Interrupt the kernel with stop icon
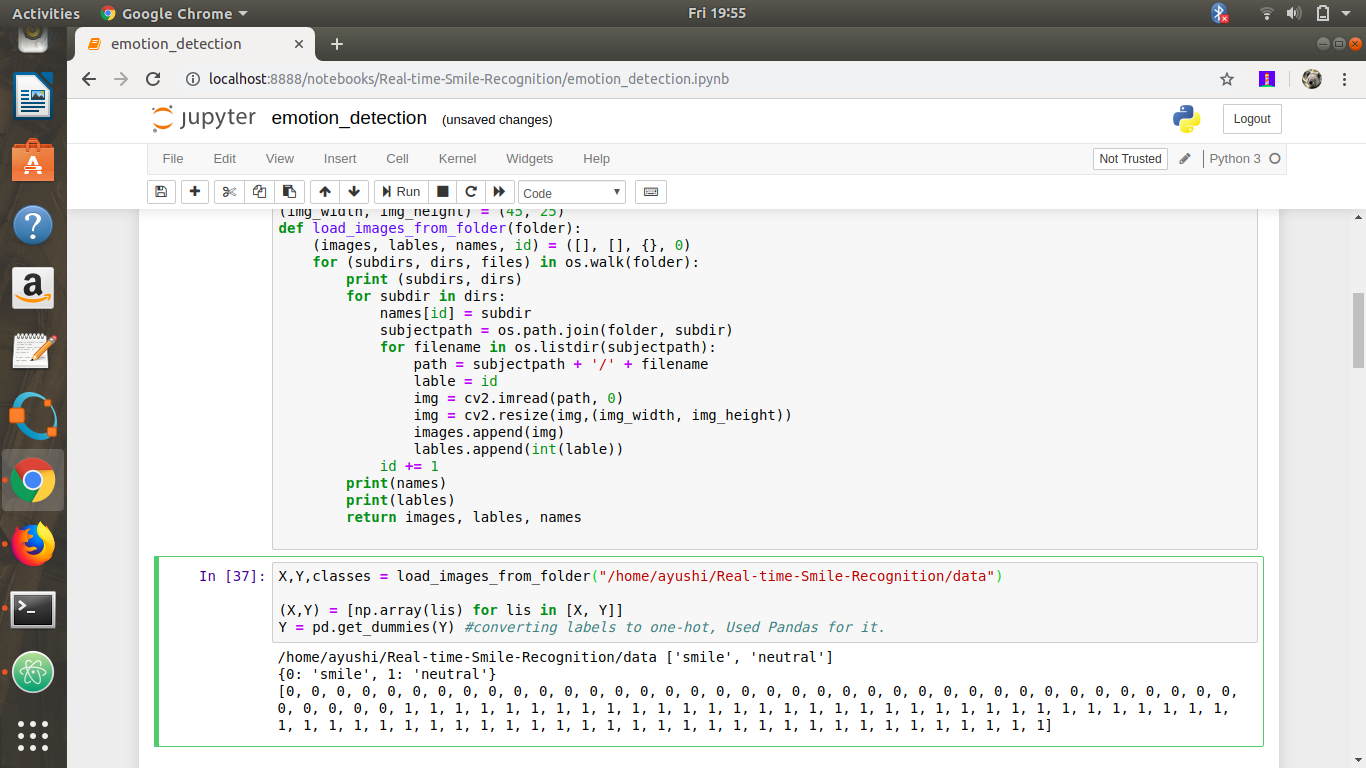Image resolution: width=1366 pixels, height=768 pixels. pos(443,192)
